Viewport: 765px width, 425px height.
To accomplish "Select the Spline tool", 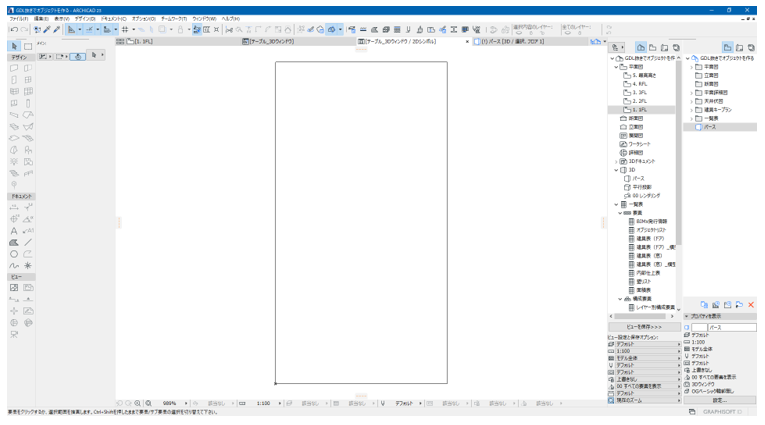I will click(x=14, y=266).
